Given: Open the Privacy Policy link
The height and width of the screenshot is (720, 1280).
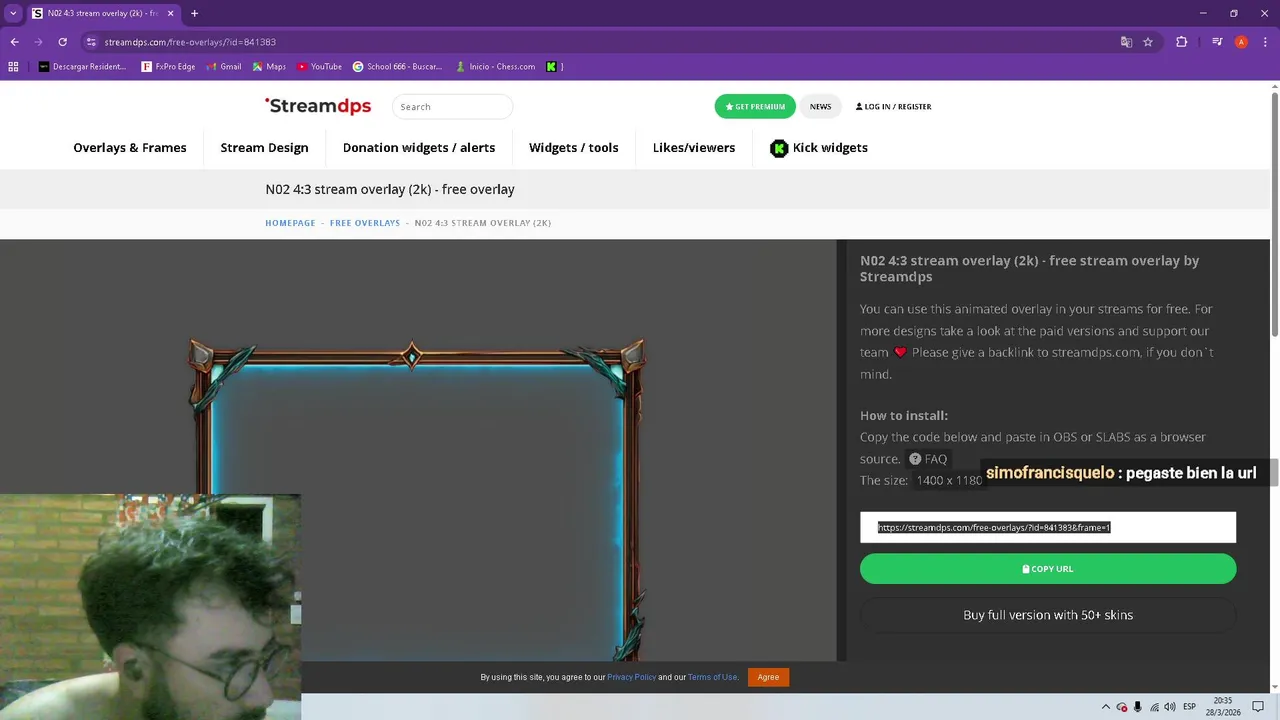Looking at the screenshot, I should tap(631, 677).
